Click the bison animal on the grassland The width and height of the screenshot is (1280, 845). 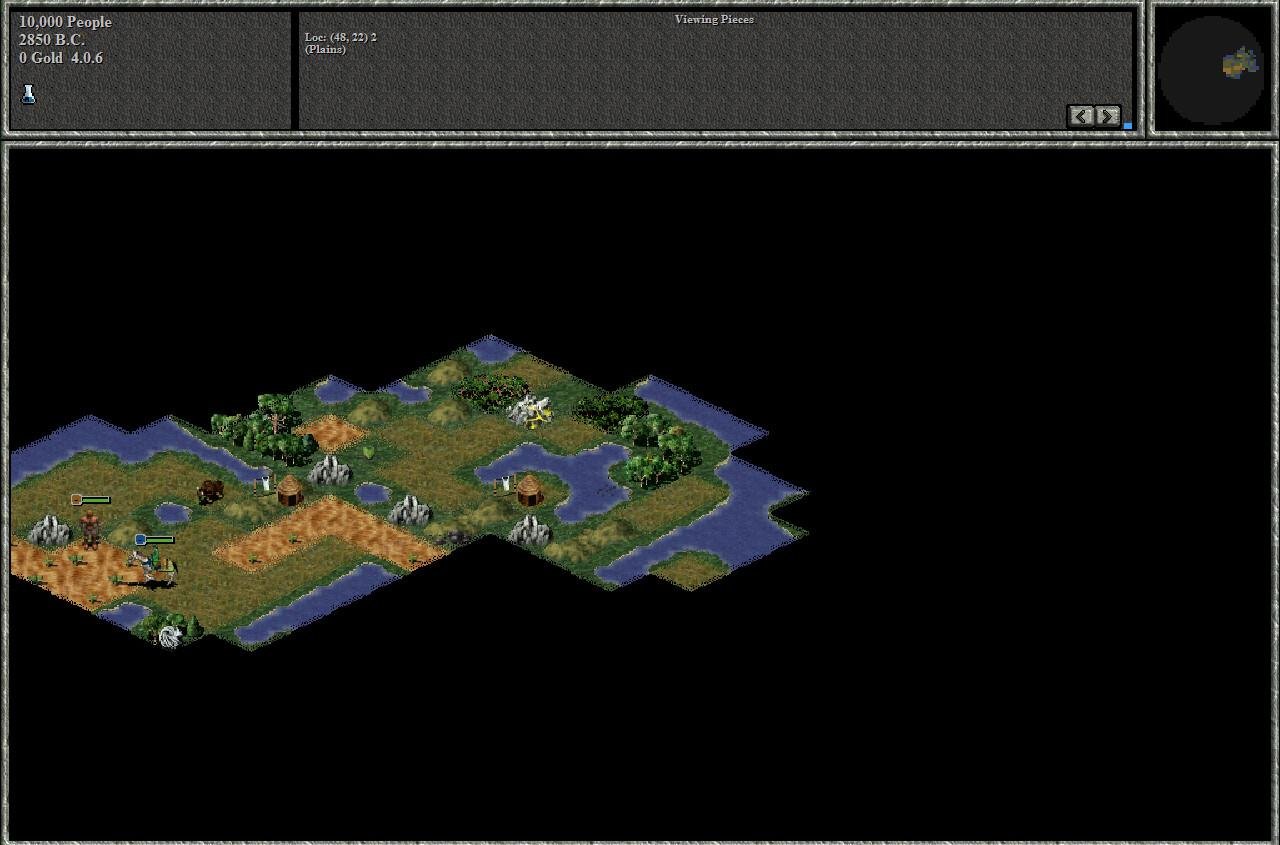click(210, 490)
